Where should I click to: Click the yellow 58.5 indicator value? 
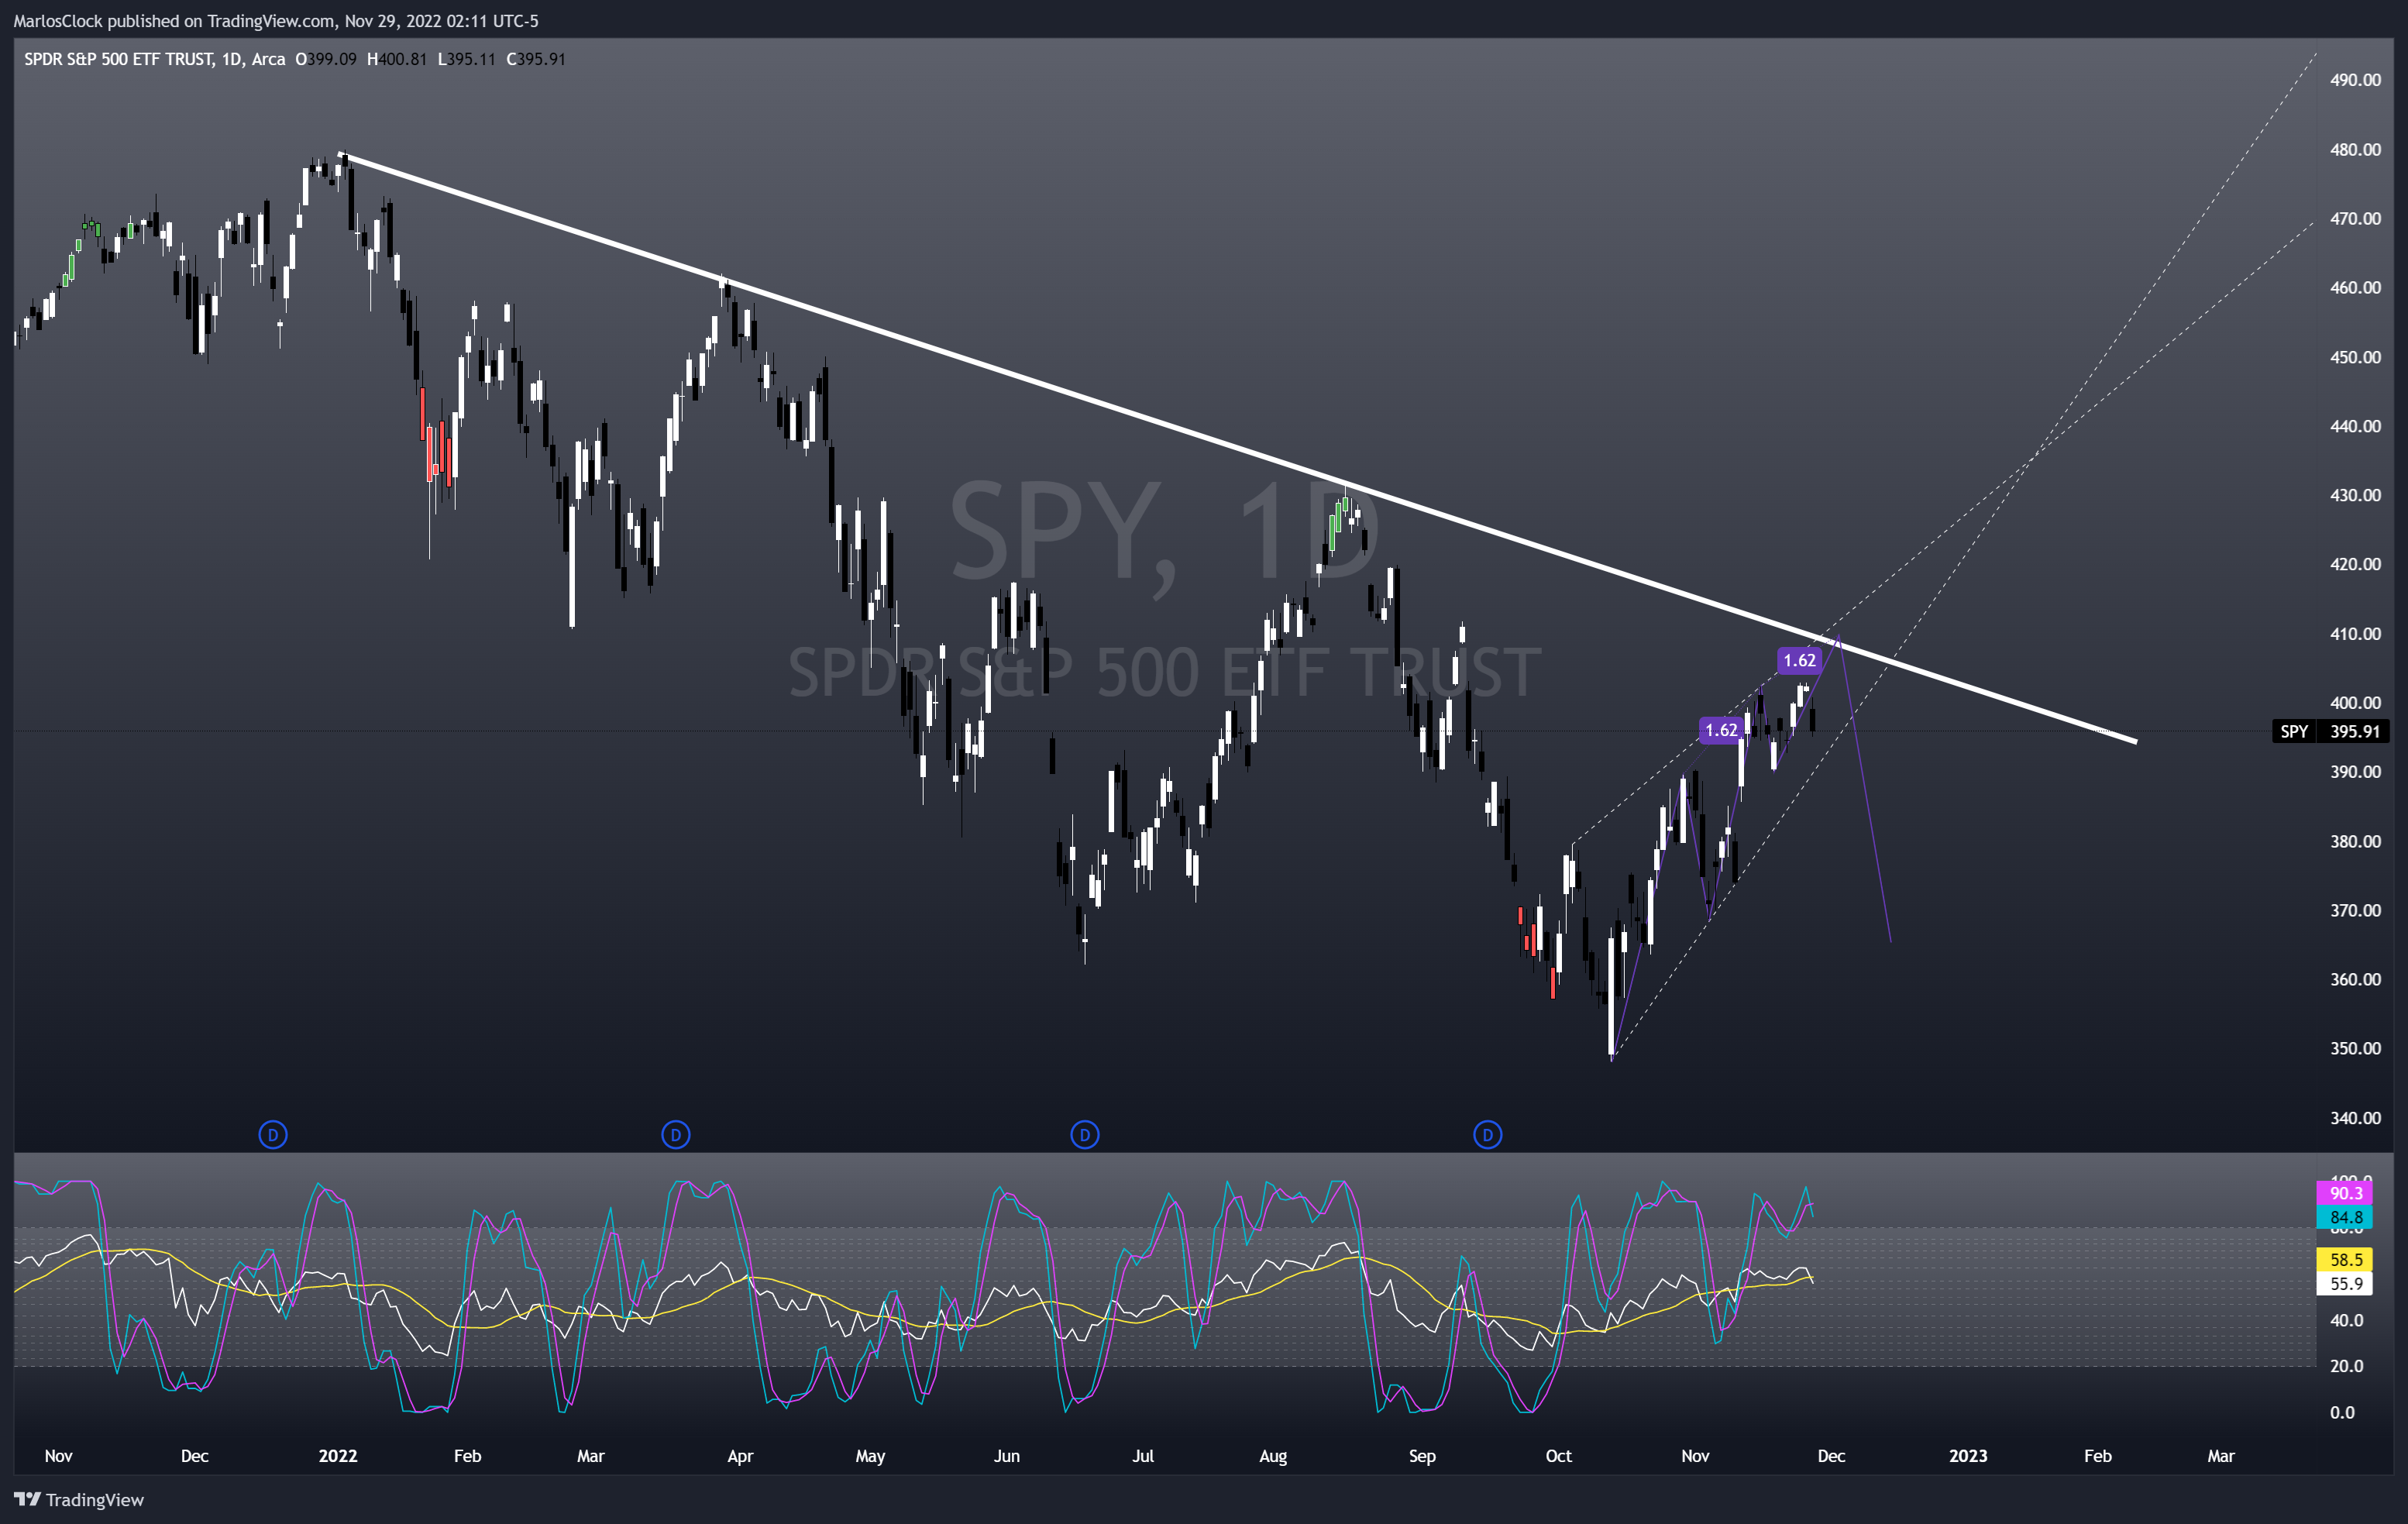pos(2345,1259)
